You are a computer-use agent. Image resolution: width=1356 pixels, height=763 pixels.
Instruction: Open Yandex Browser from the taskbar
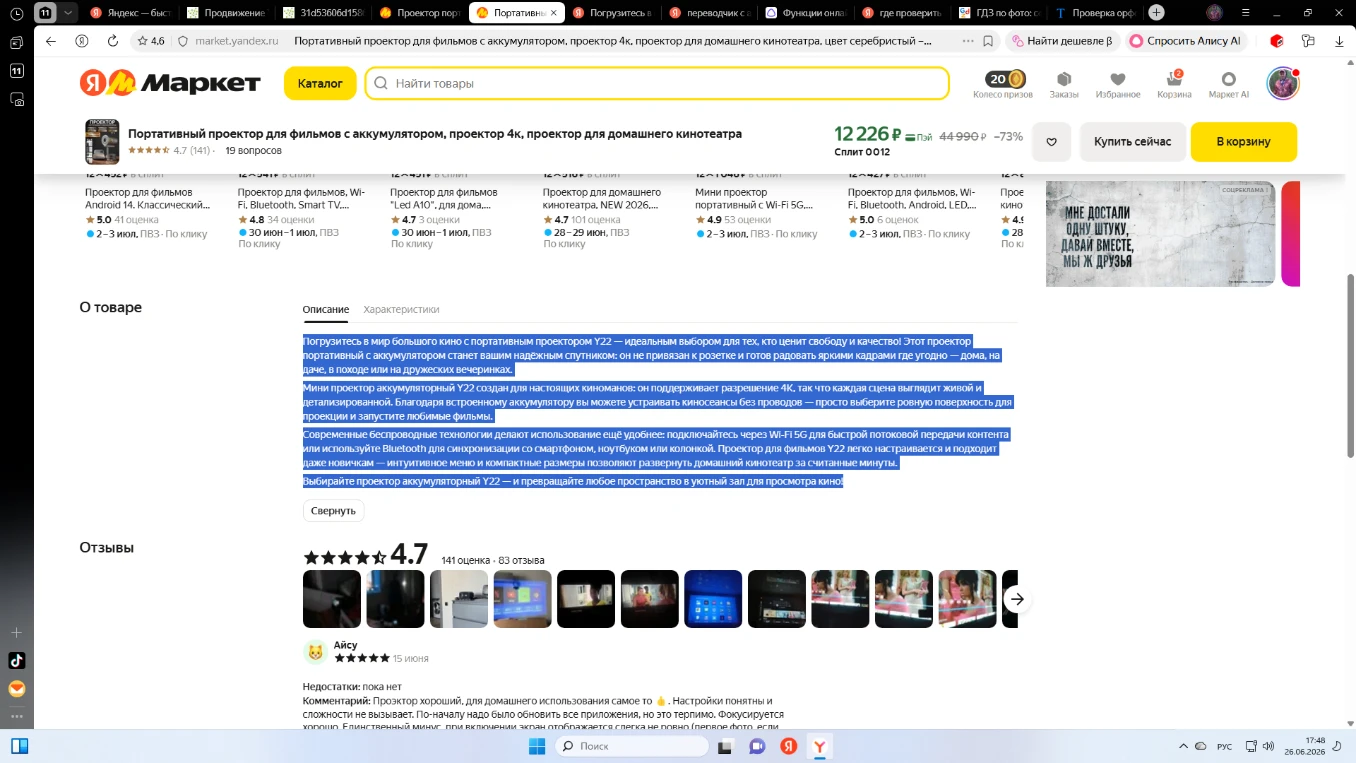[x=820, y=746]
